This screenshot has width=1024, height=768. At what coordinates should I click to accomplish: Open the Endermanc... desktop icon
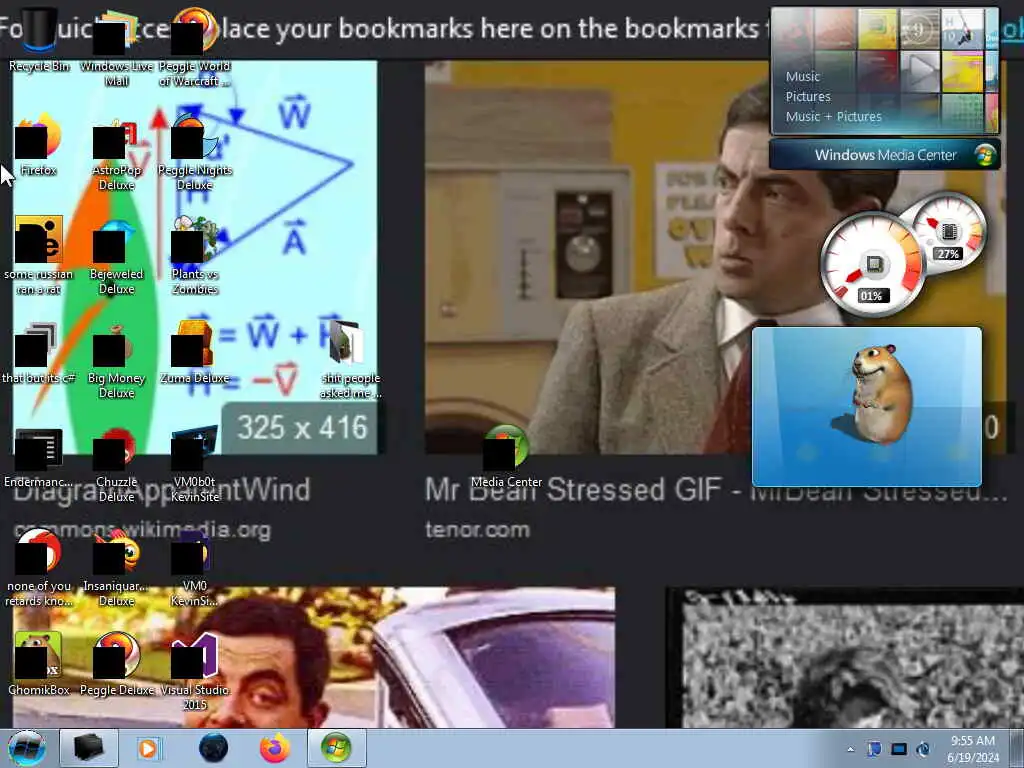tap(39, 457)
